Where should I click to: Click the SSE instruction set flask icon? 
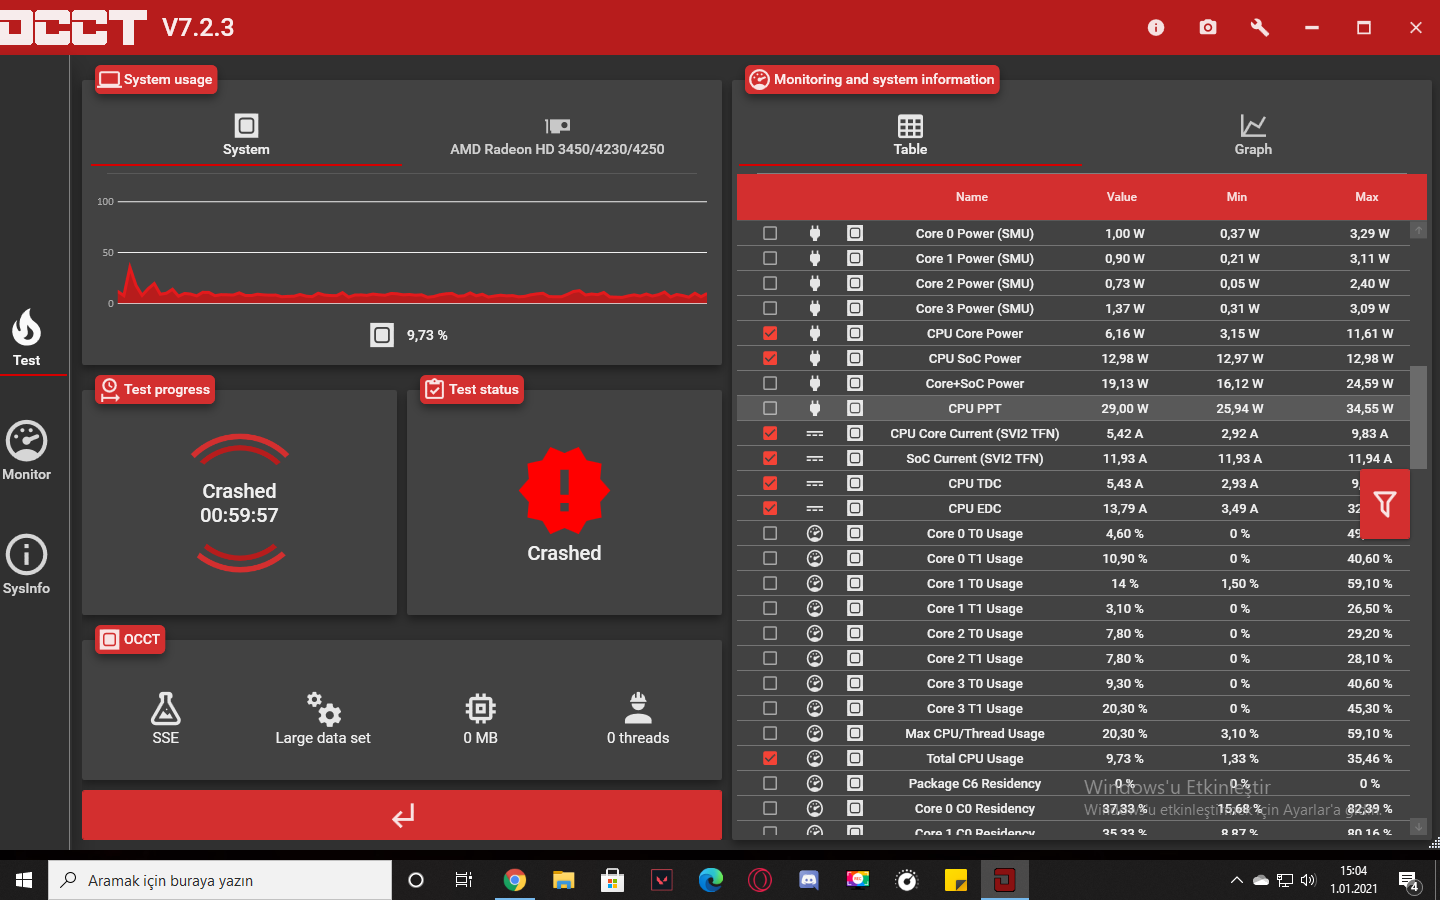point(166,708)
